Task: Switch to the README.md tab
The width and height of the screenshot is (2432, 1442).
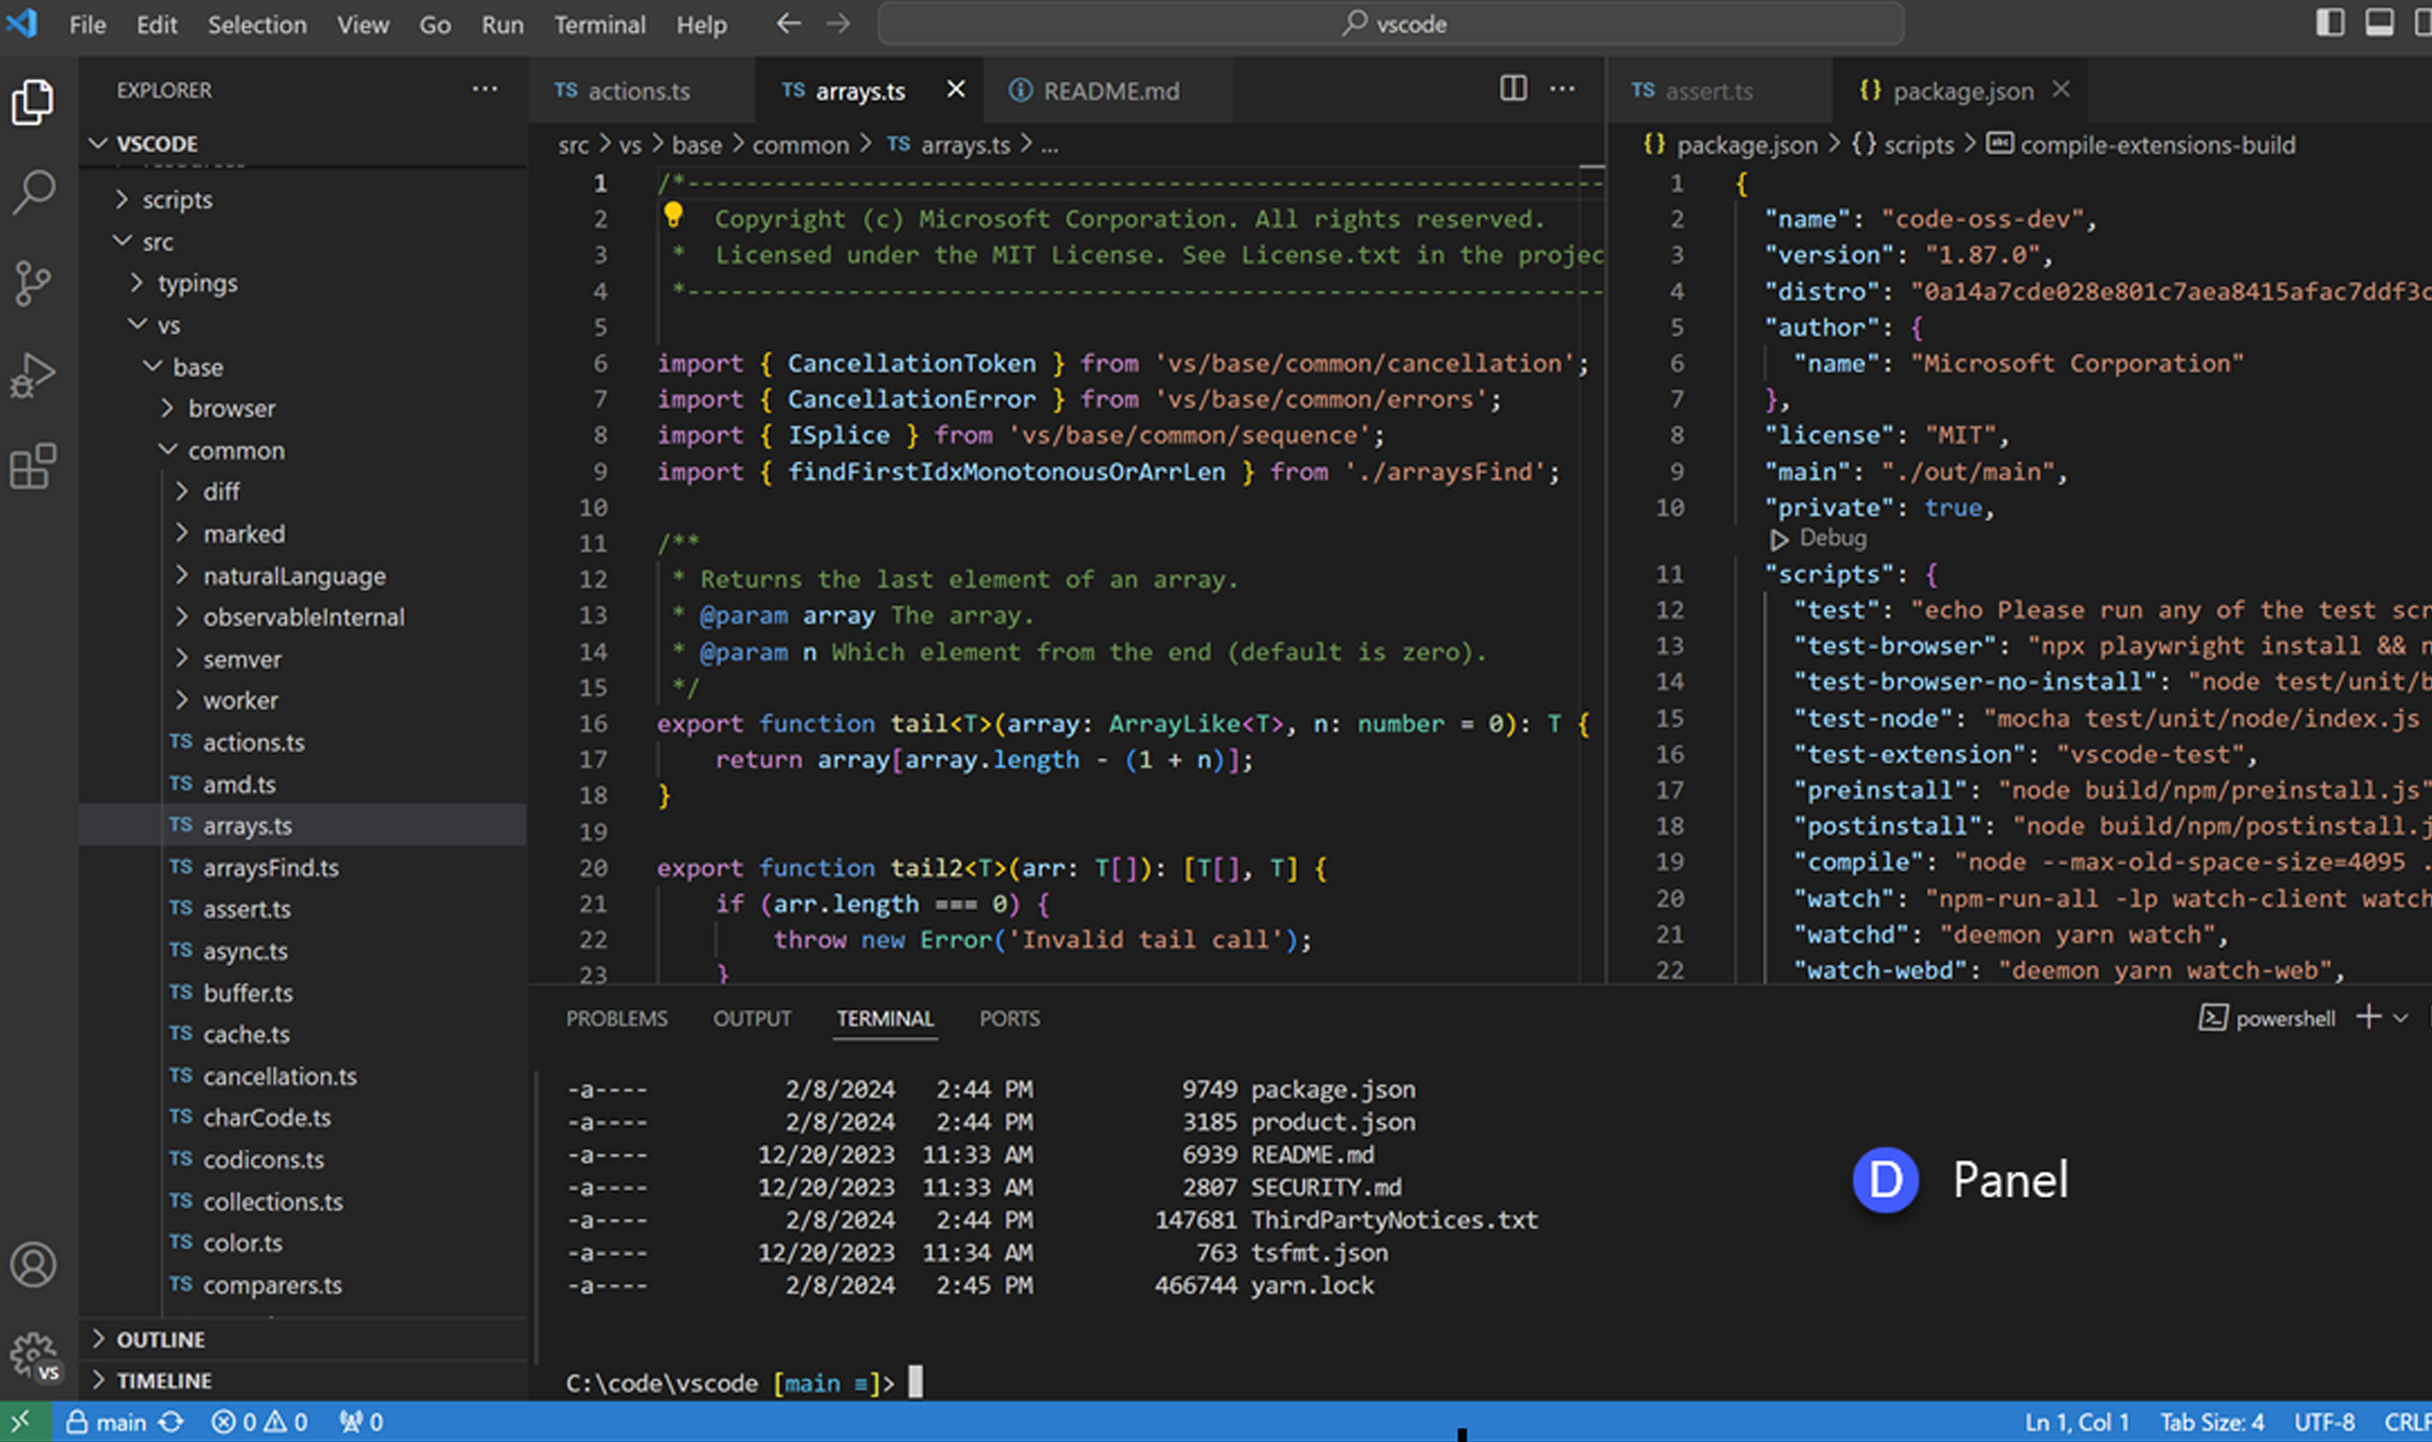Action: pos(1107,90)
